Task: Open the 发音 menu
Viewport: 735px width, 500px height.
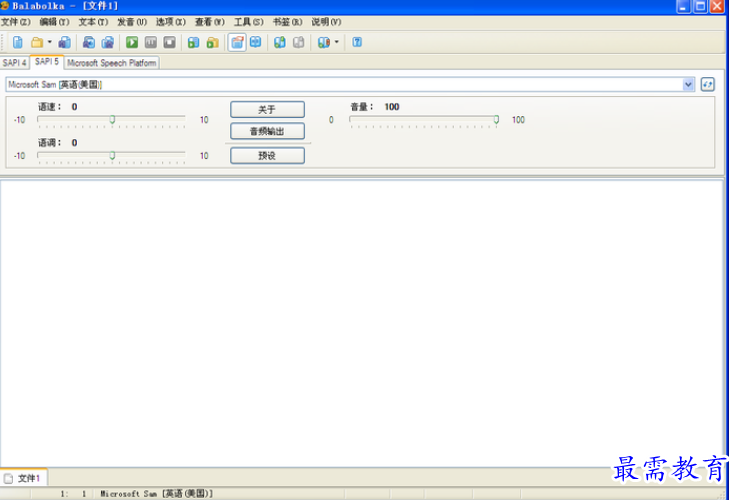Action: pos(132,22)
